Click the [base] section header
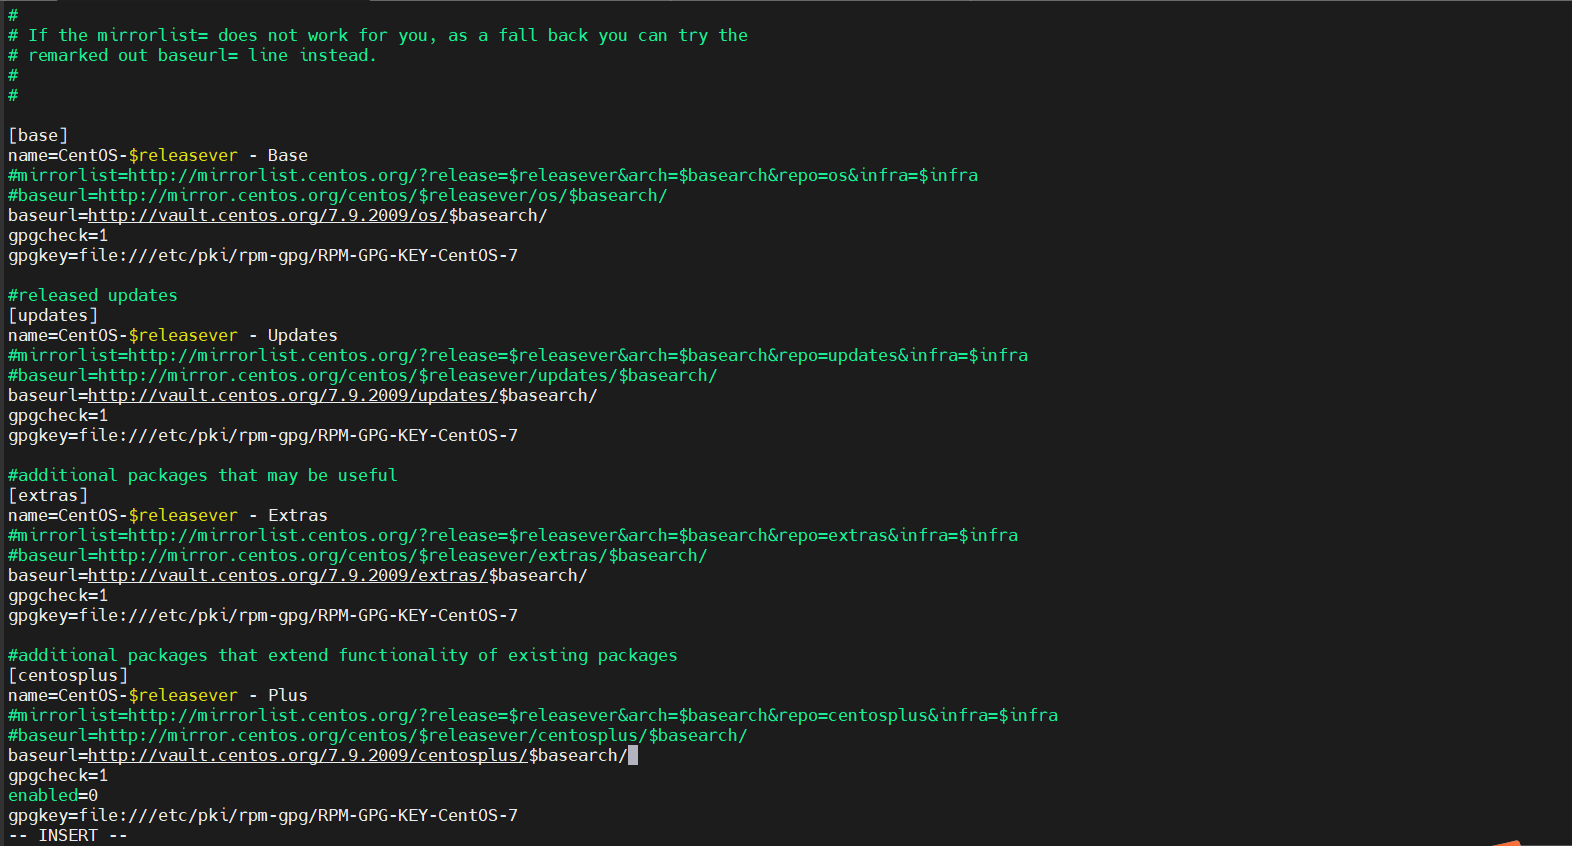Image resolution: width=1572 pixels, height=846 pixels. point(38,136)
